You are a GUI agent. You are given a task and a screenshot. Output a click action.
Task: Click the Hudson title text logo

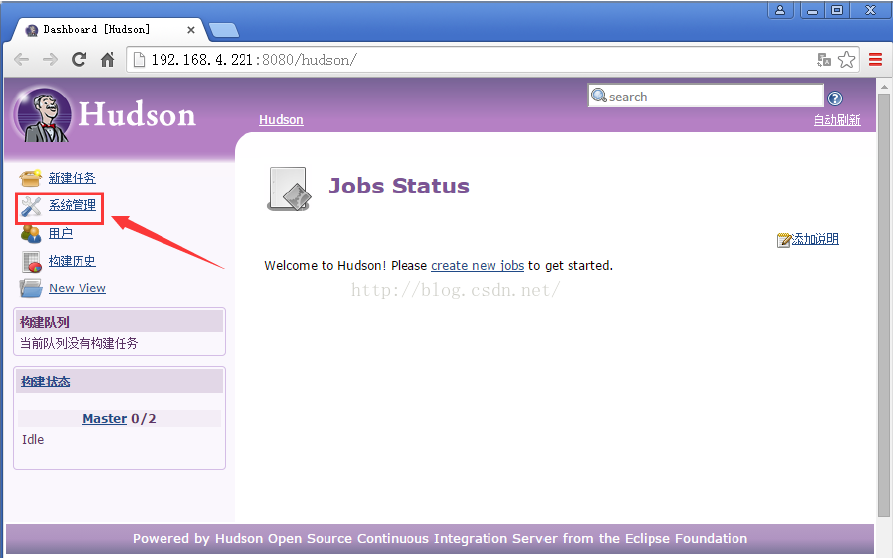tap(137, 114)
